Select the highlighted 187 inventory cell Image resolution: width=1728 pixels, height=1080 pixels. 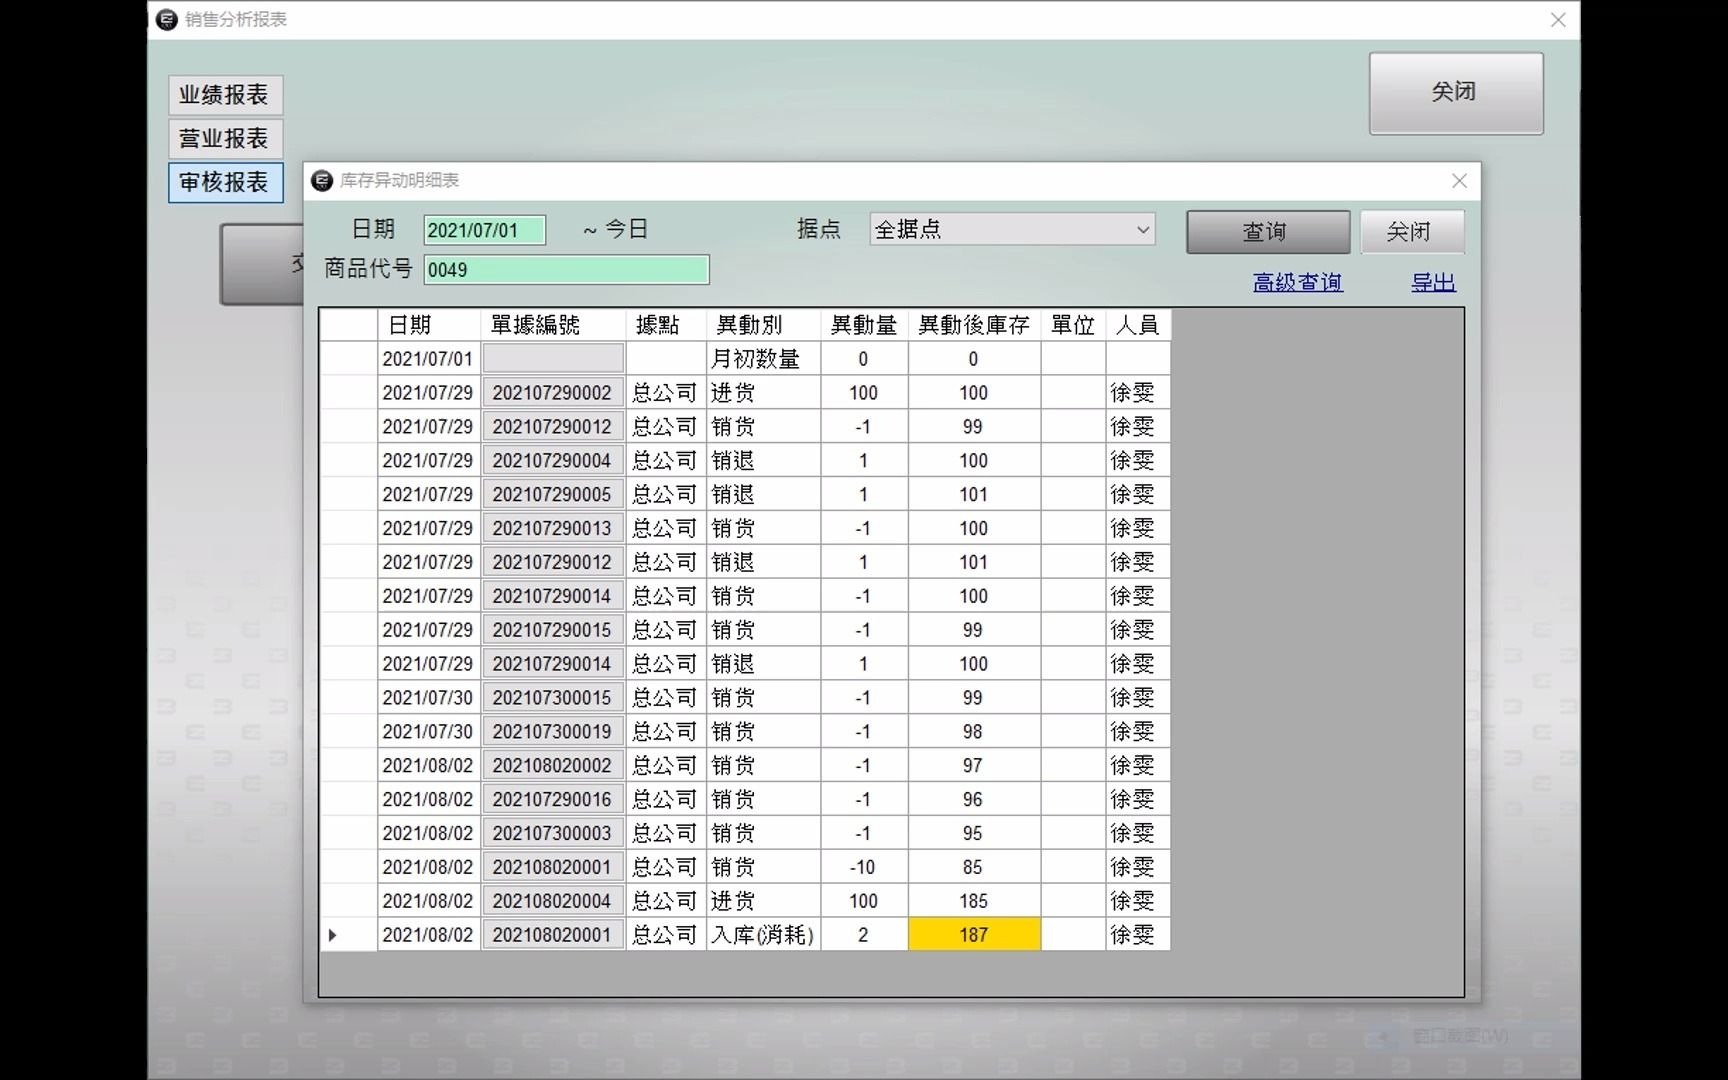[x=973, y=934]
